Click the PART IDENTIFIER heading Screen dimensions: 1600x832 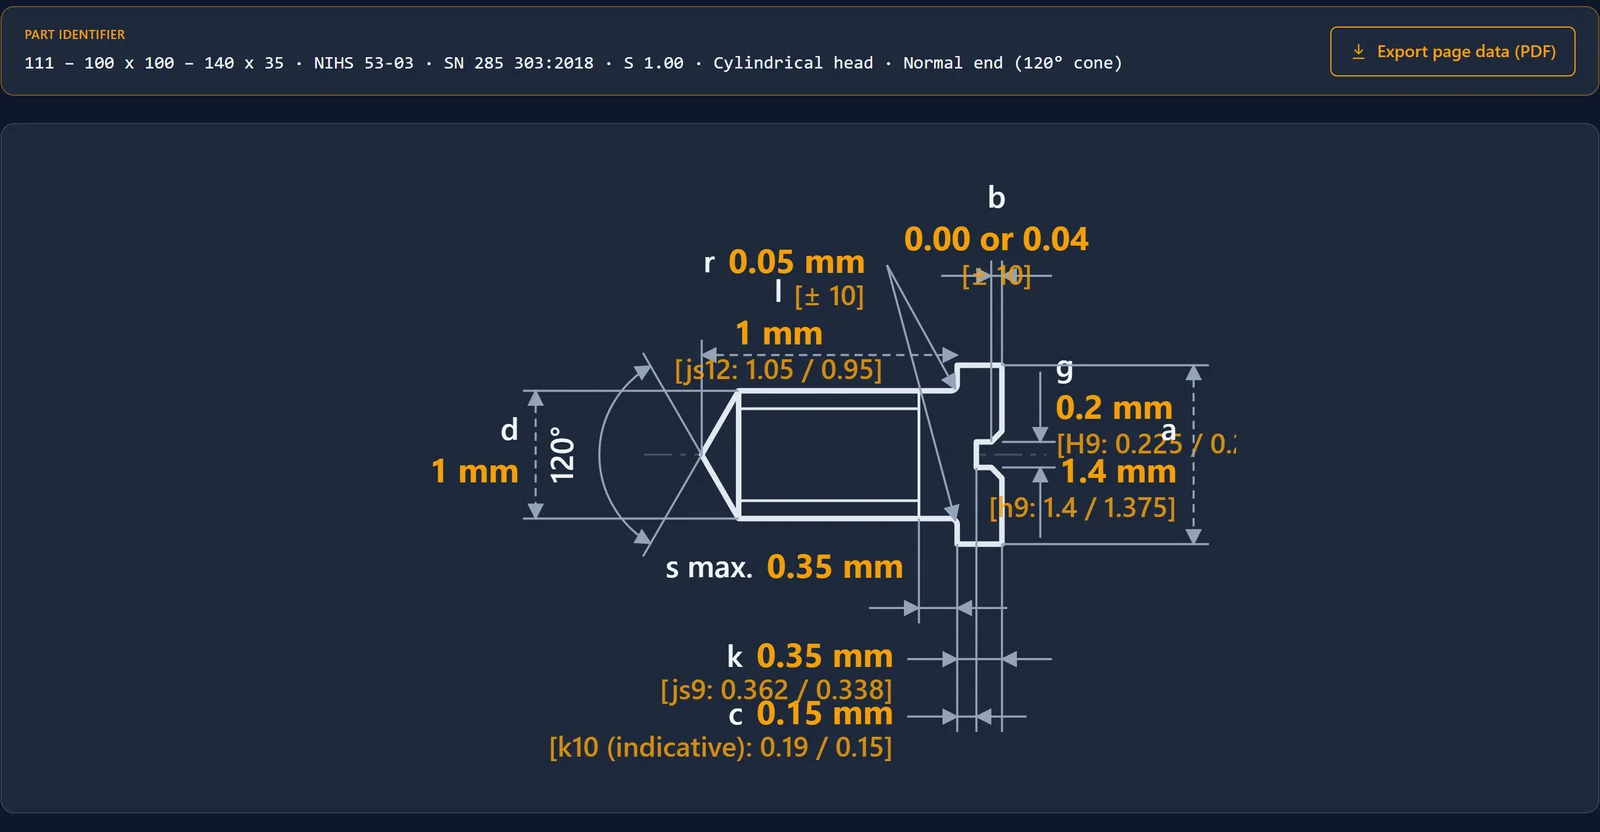click(75, 34)
